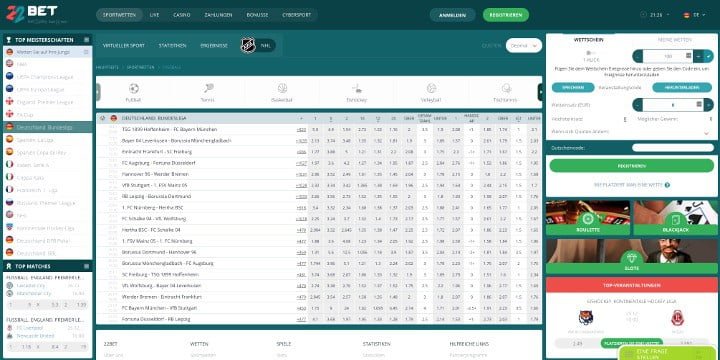The image size is (720, 360).
Task: Click the Anmelden button
Action: (x=452, y=15)
